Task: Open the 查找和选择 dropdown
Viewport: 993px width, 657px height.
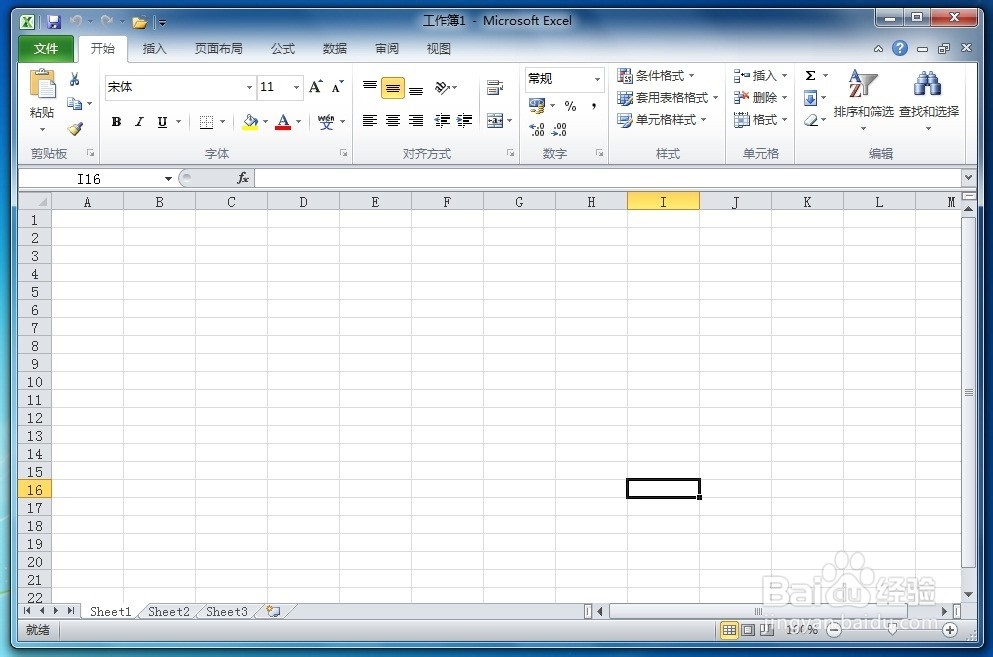Action: 928,100
